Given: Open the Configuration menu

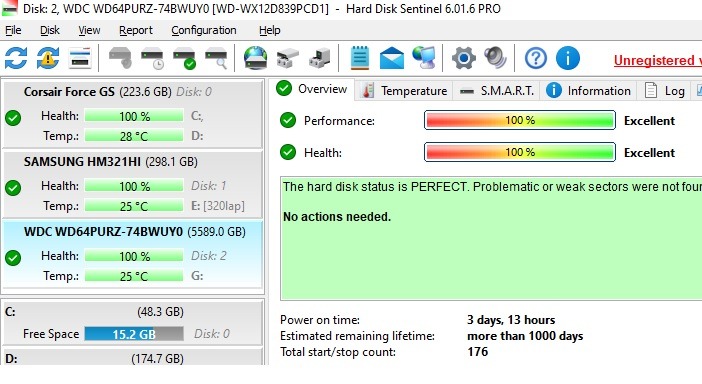Looking at the screenshot, I should [x=204, y=30].
